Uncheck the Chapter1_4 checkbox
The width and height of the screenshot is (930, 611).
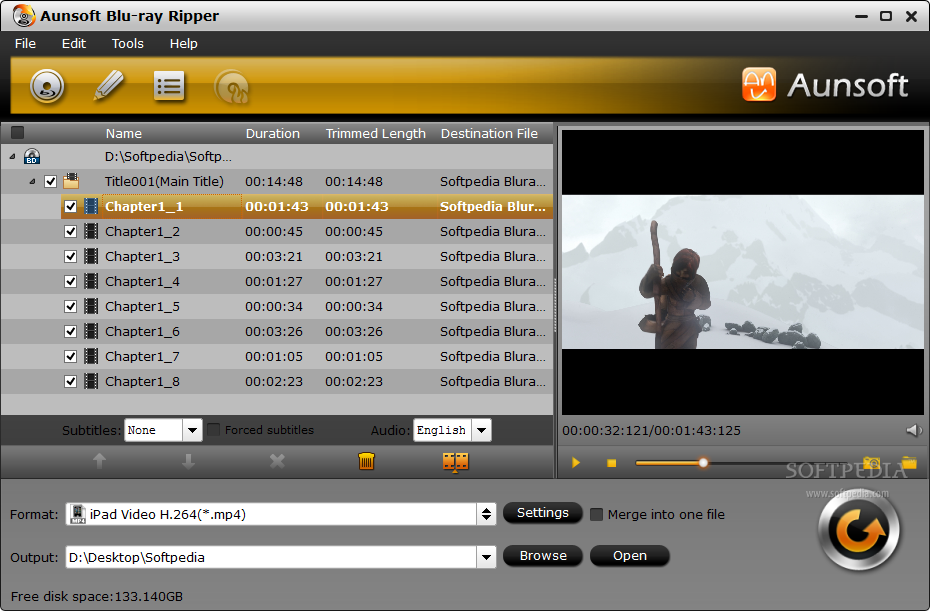(71, 281)
